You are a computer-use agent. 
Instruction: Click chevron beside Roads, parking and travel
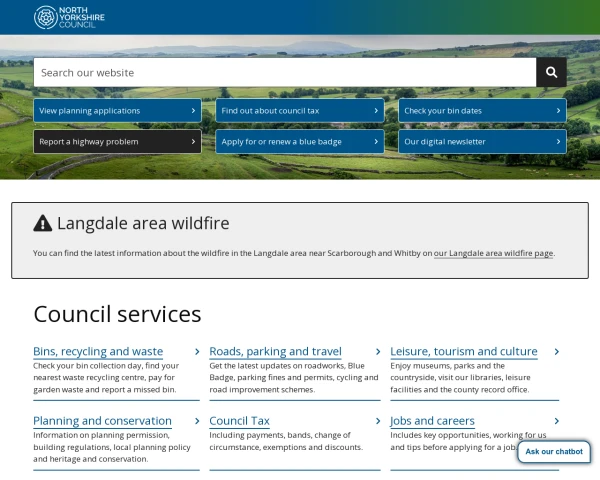tap(378, 351)
